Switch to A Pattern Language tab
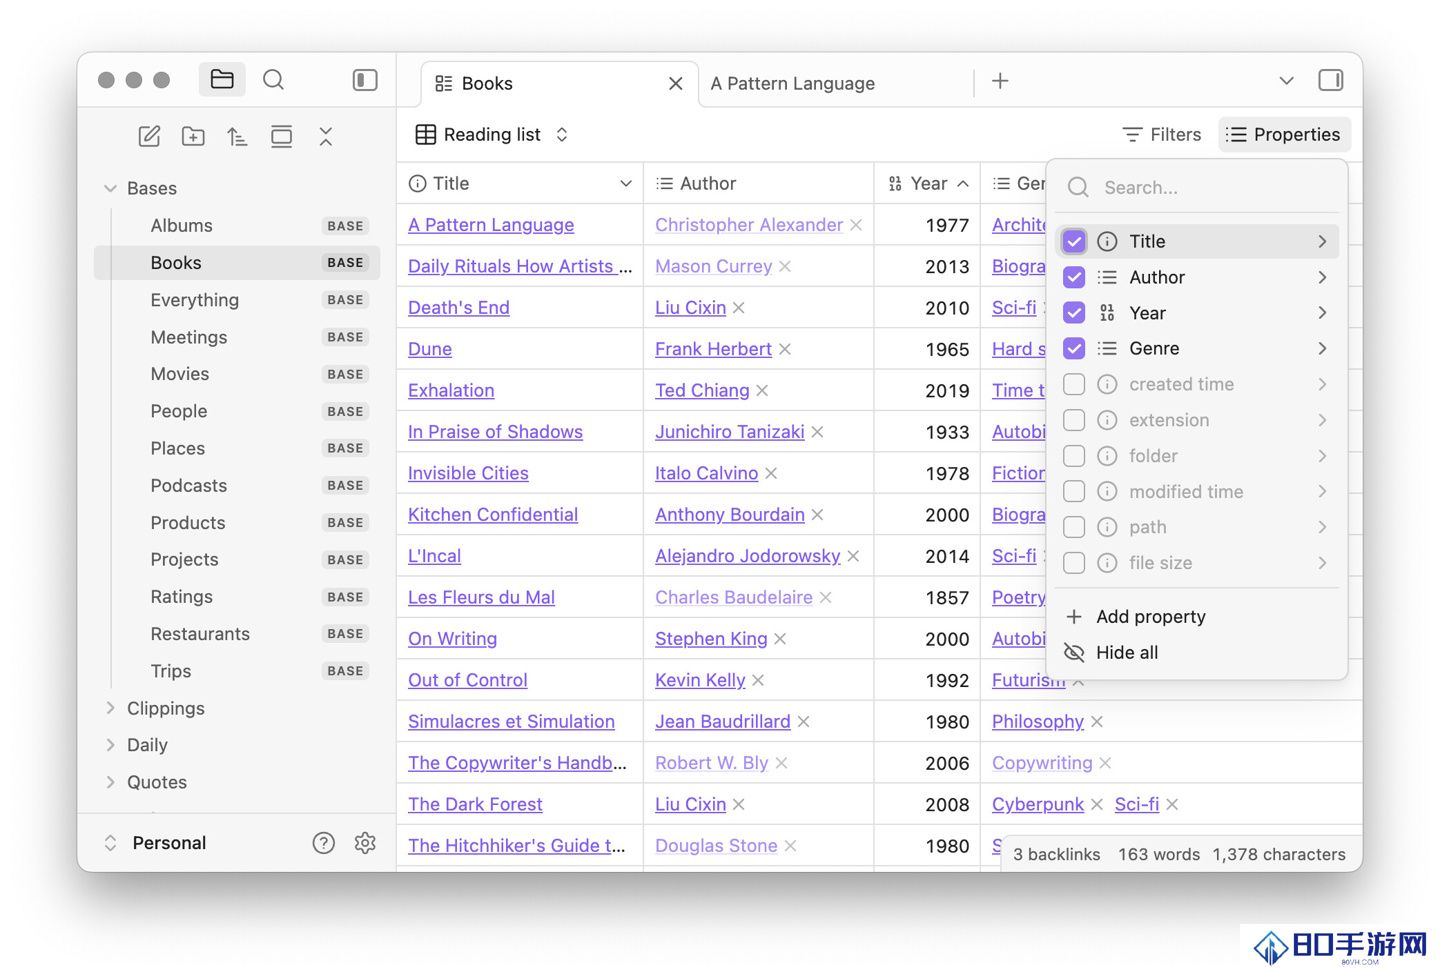 [x=792, y=83]
